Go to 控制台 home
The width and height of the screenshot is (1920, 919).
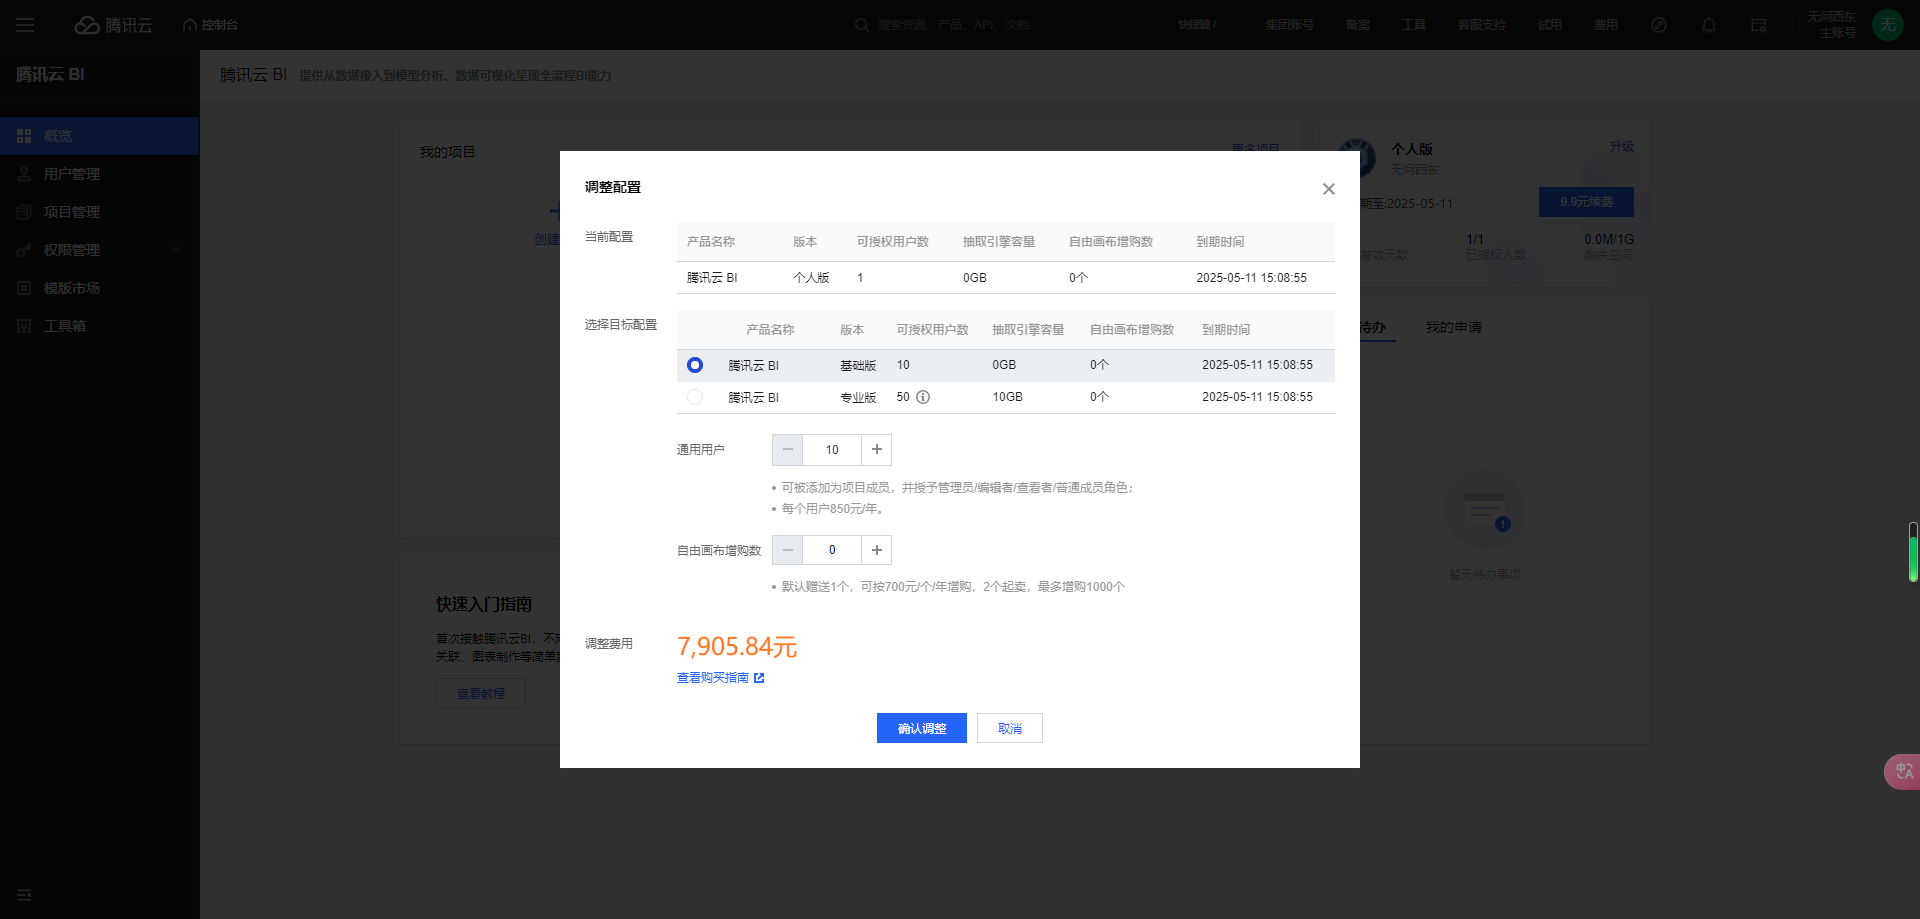pyautogui.click(x=211, y=25)
